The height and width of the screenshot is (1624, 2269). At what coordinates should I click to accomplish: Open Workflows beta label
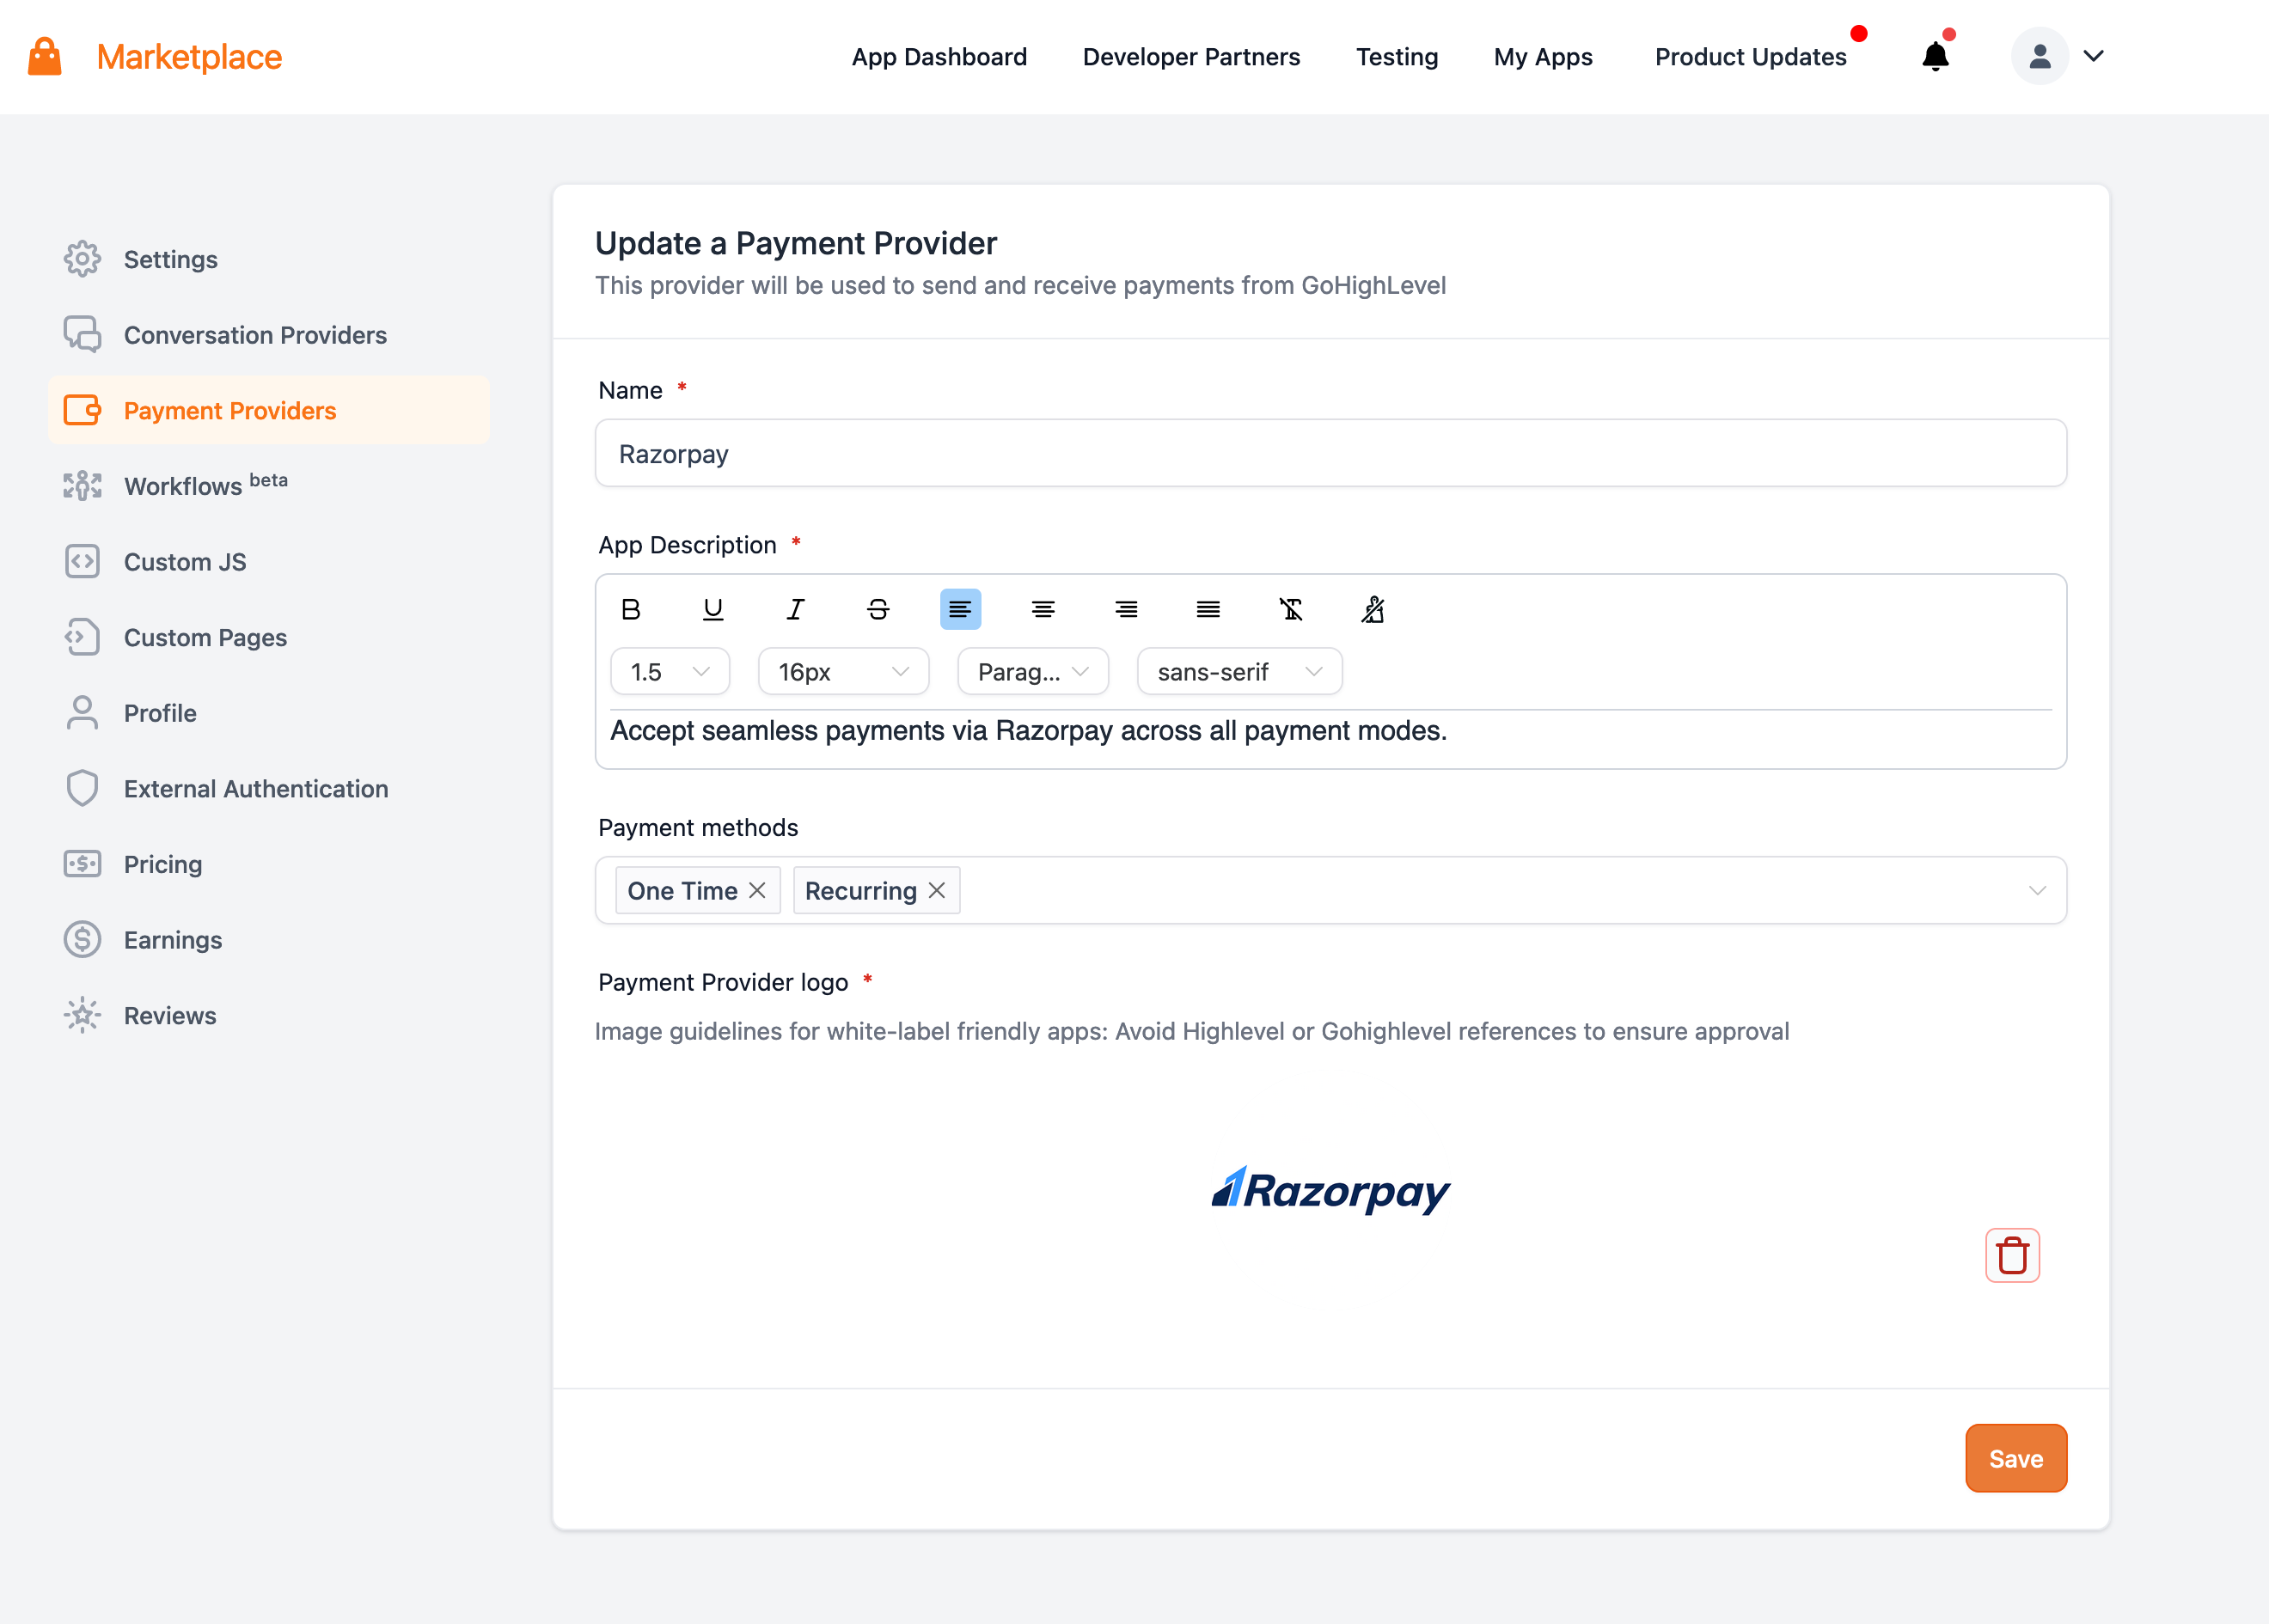coord(206,484)
